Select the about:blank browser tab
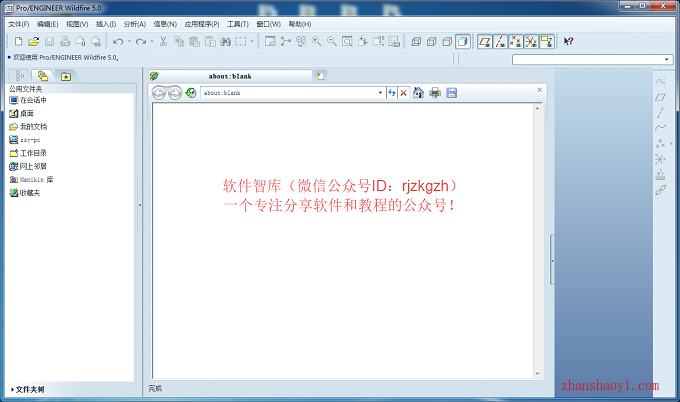 click(230, 76)
